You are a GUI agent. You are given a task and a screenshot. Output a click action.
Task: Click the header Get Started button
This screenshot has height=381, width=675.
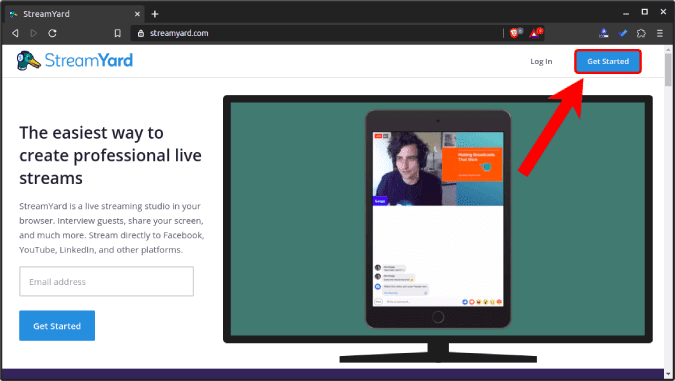coord(608,62)
